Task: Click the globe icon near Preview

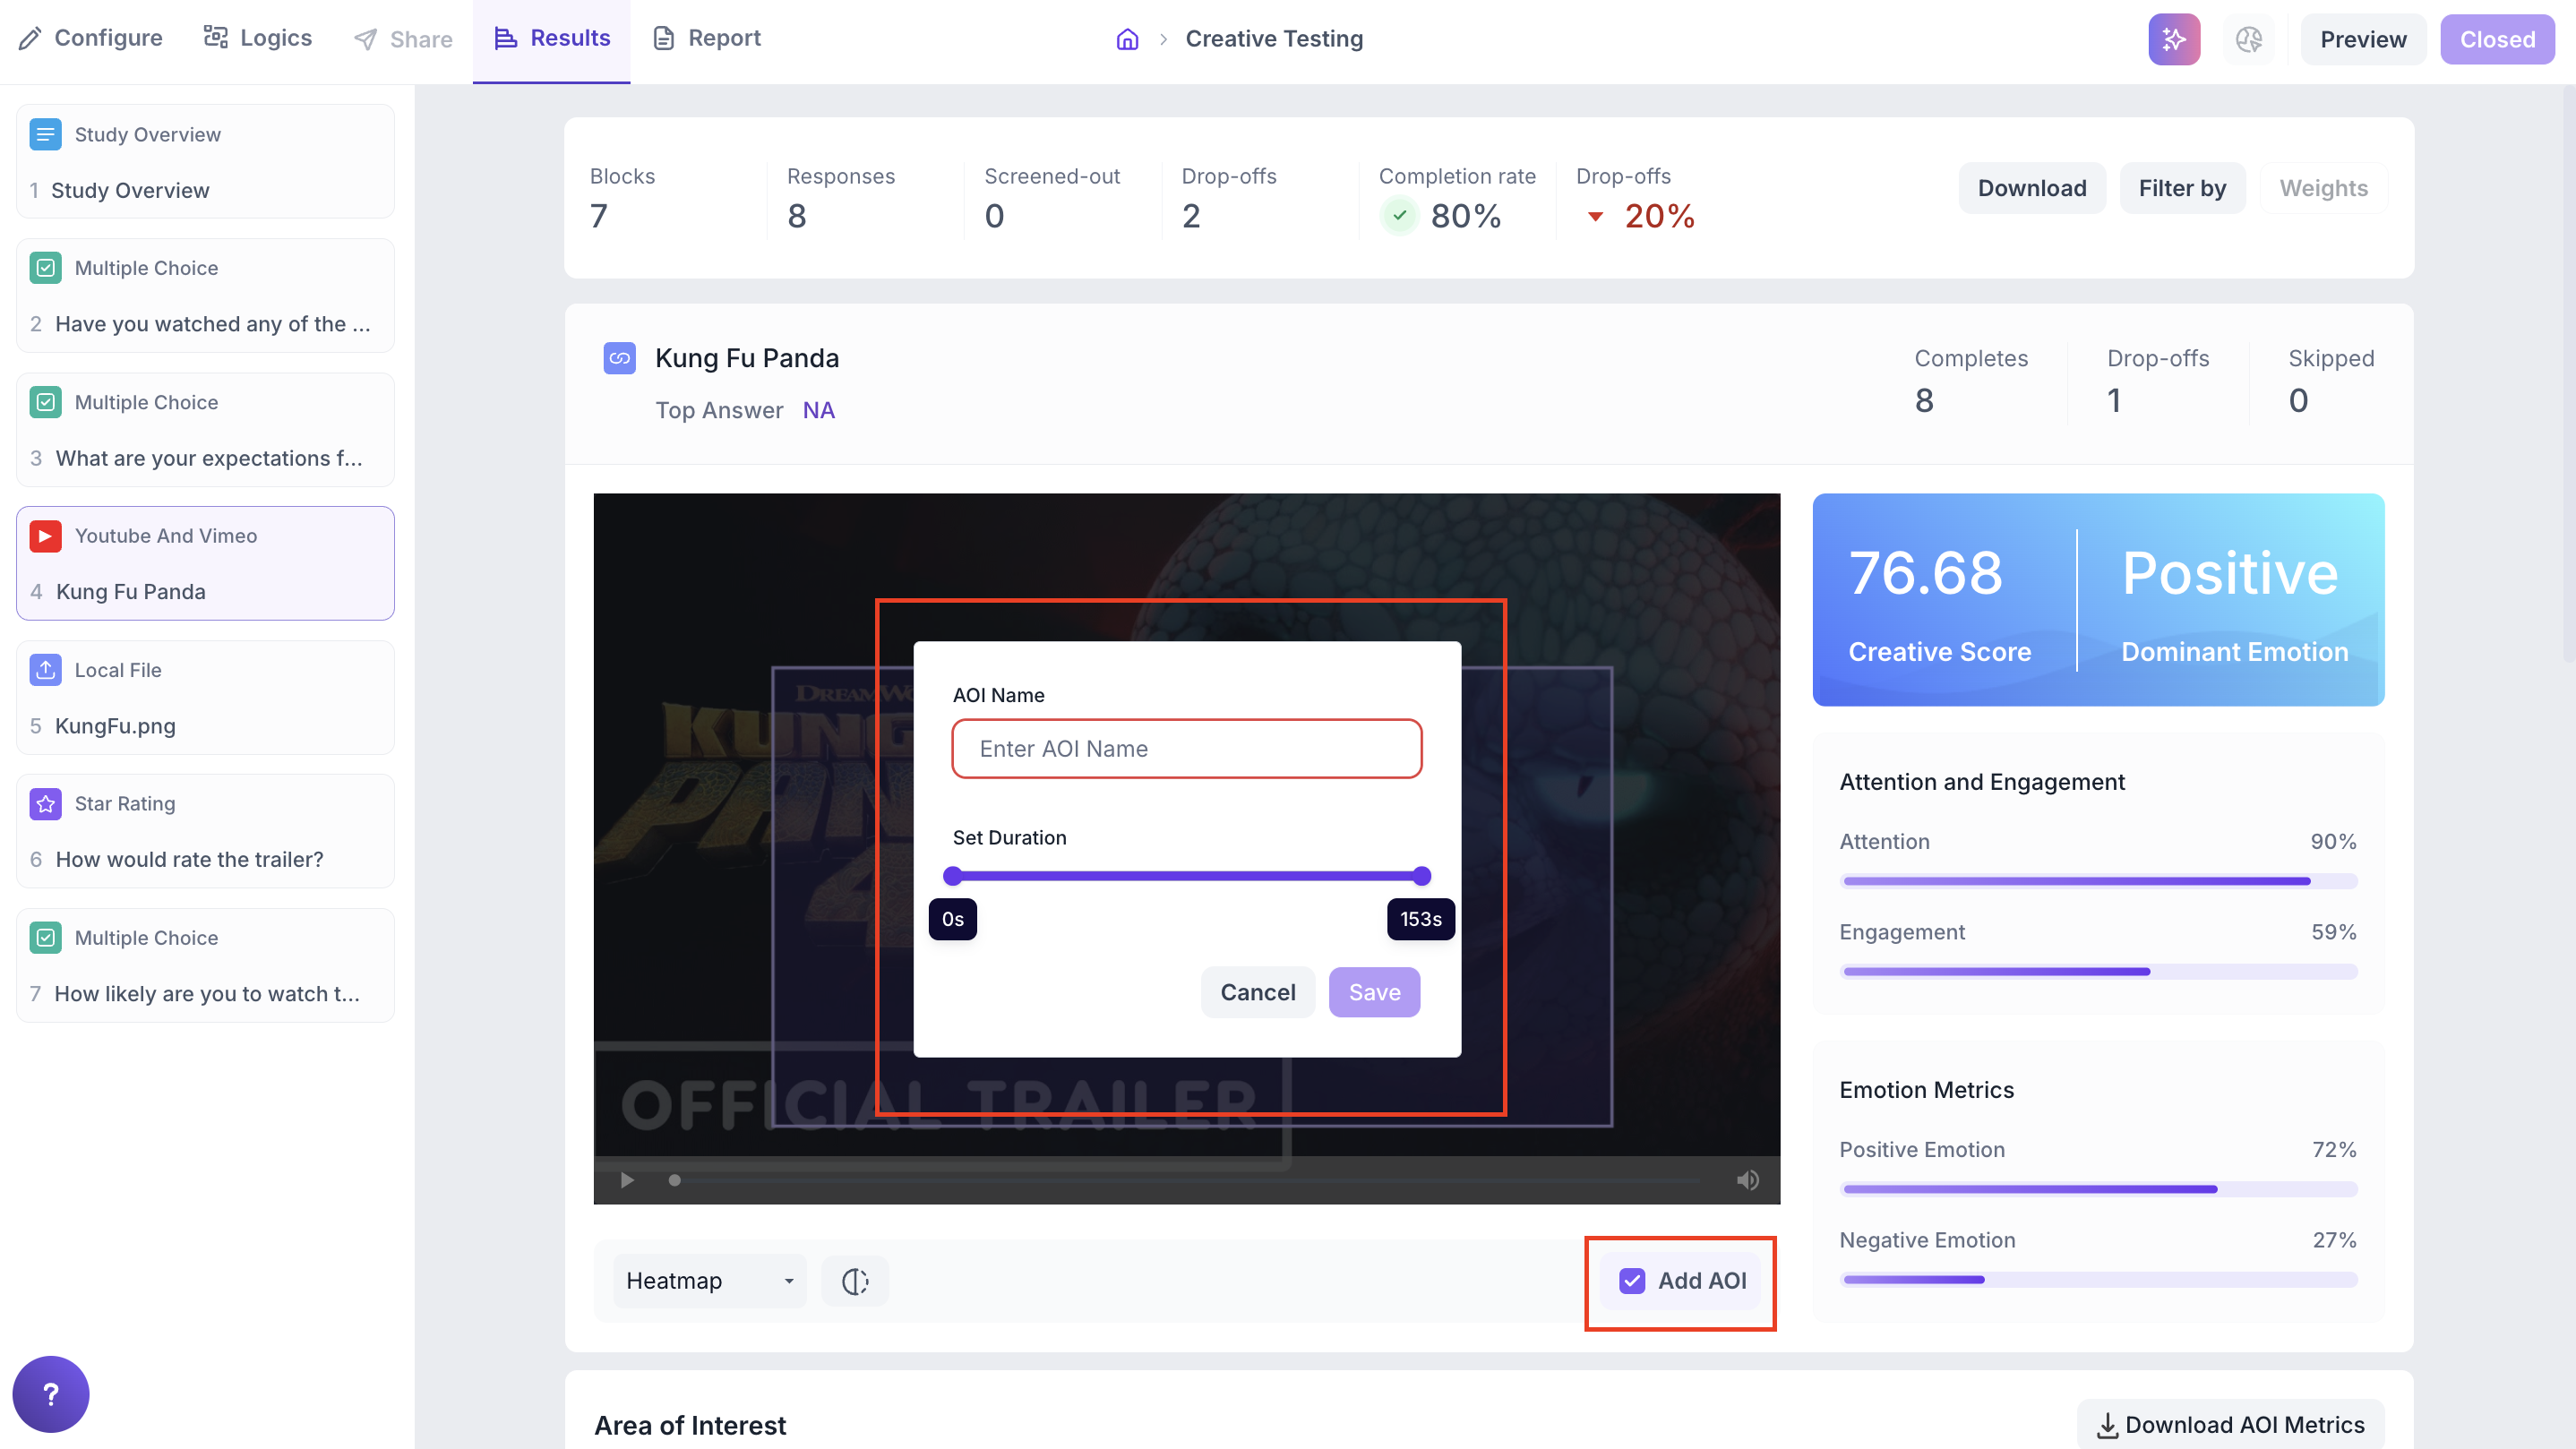Action: [2248, 39]
